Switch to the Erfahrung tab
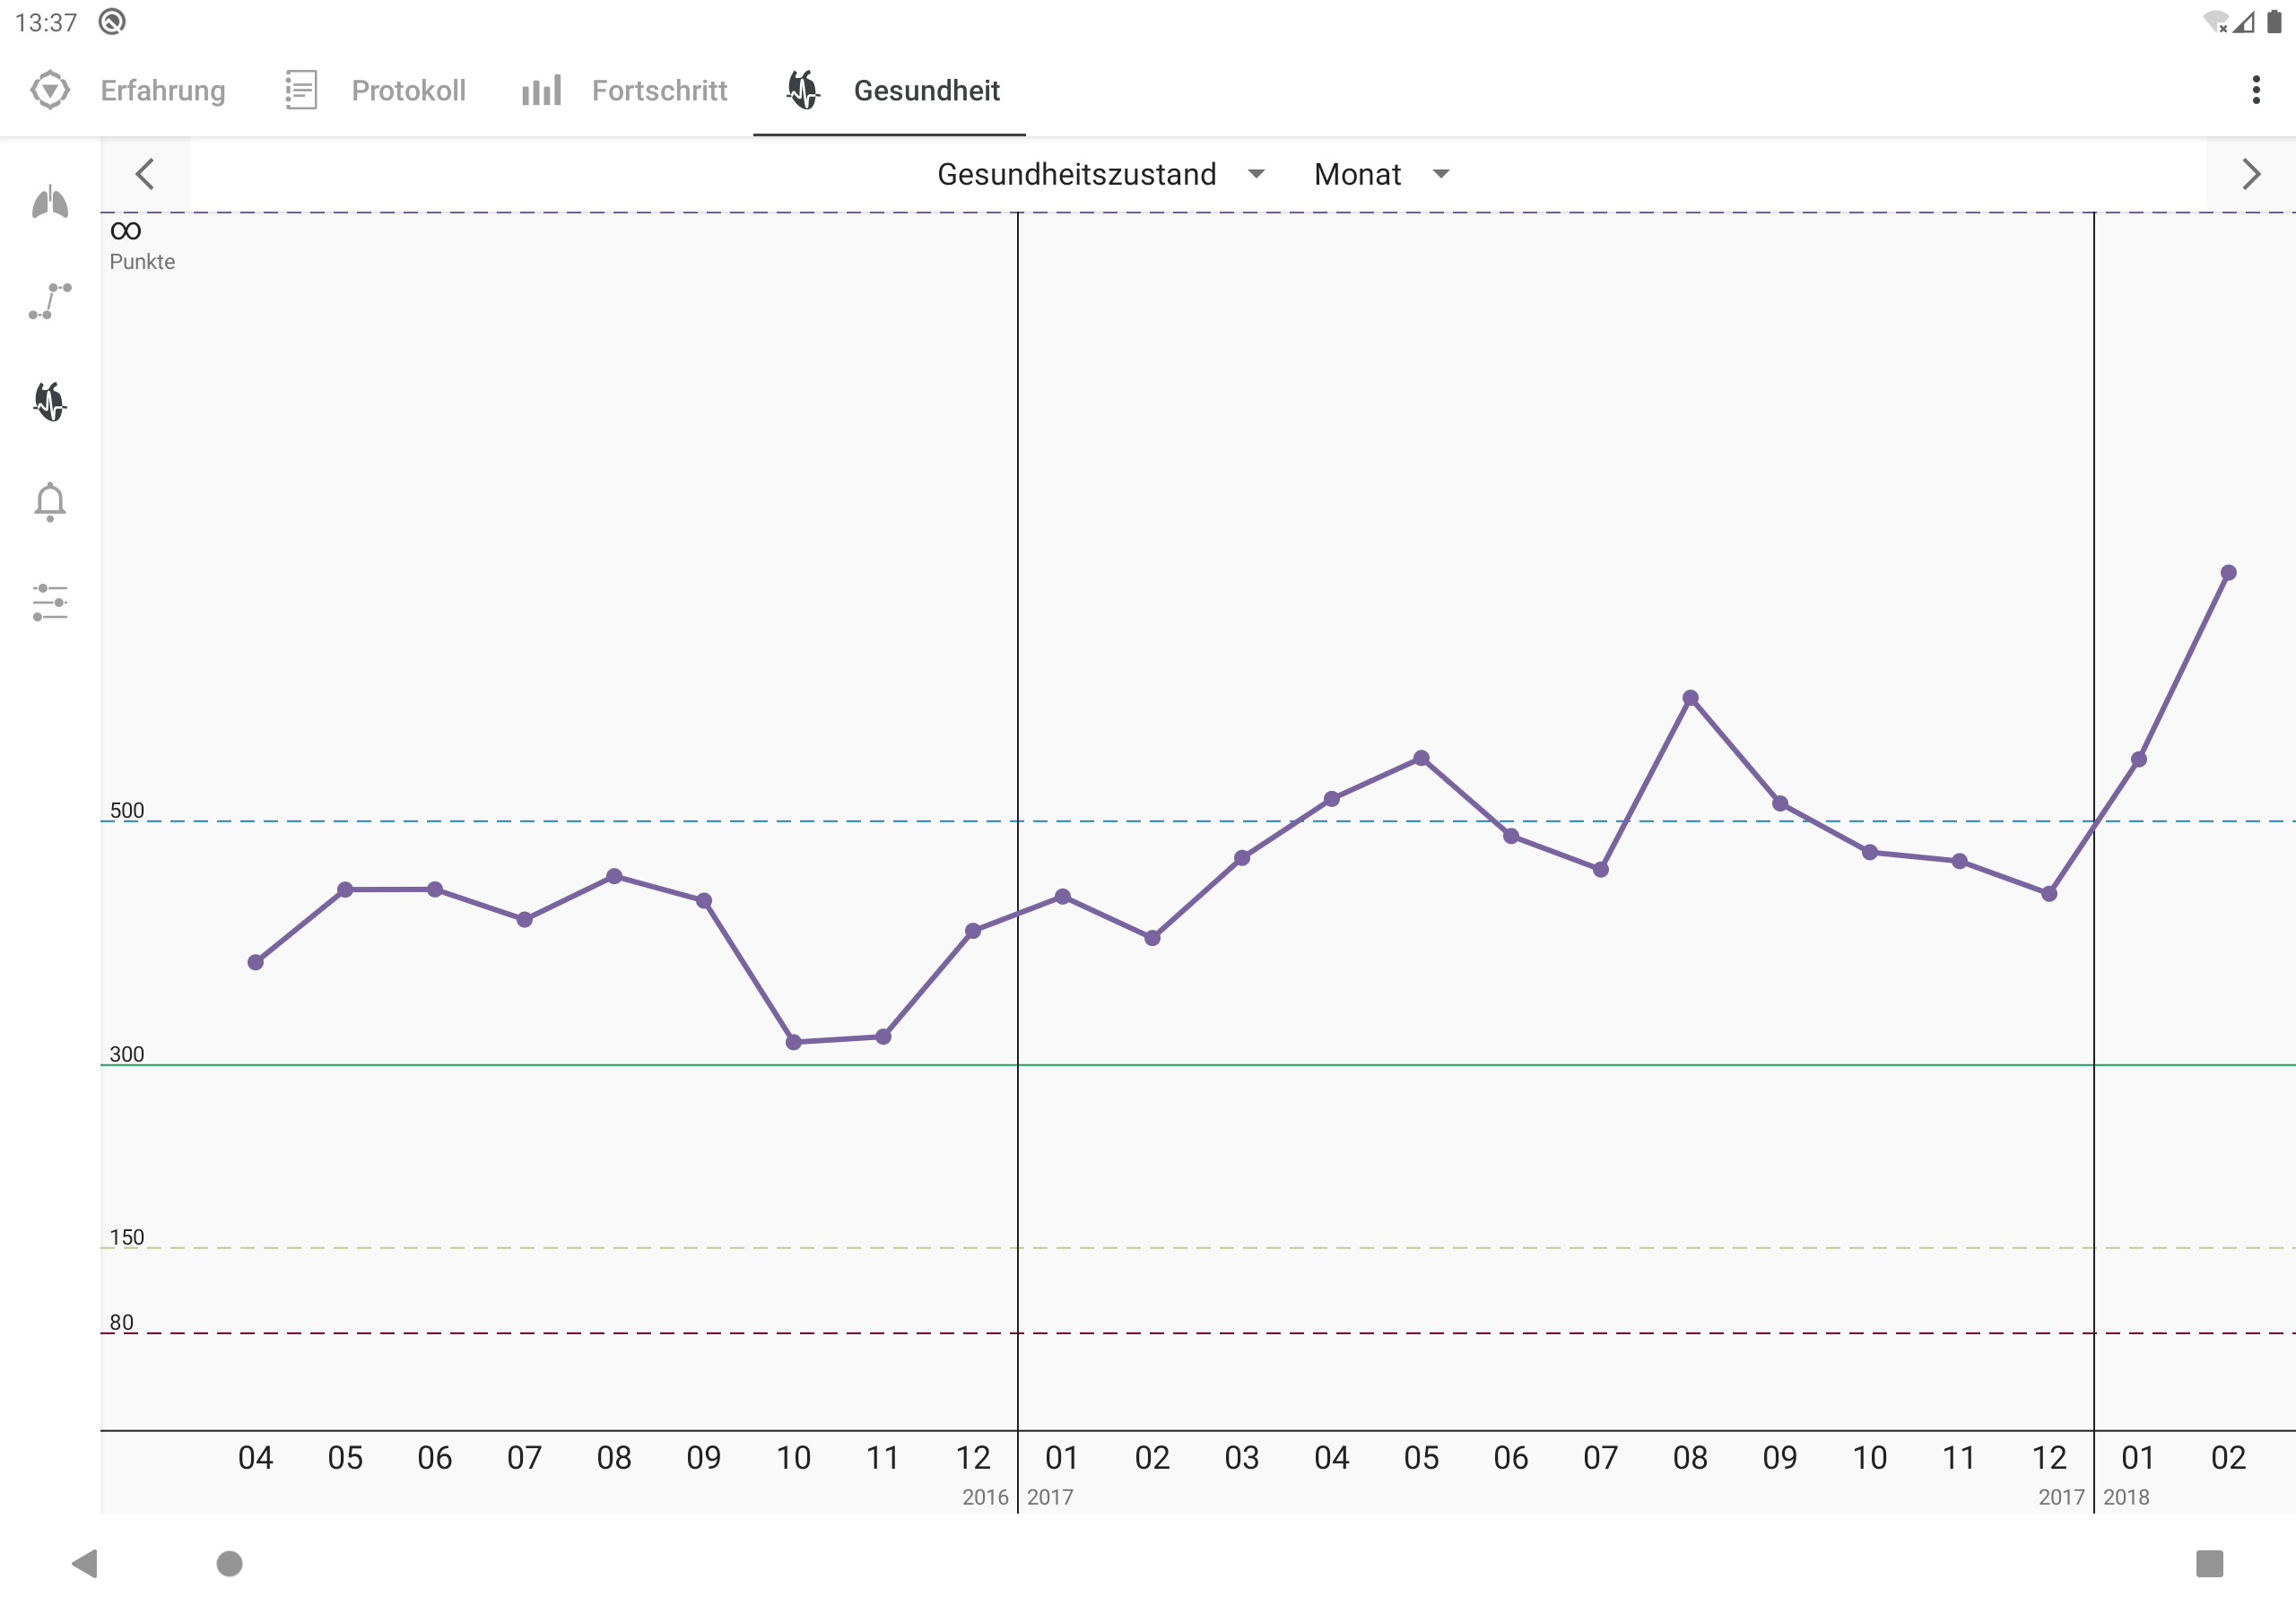The image size is (2296, 1614). click(x=129, y=90)
